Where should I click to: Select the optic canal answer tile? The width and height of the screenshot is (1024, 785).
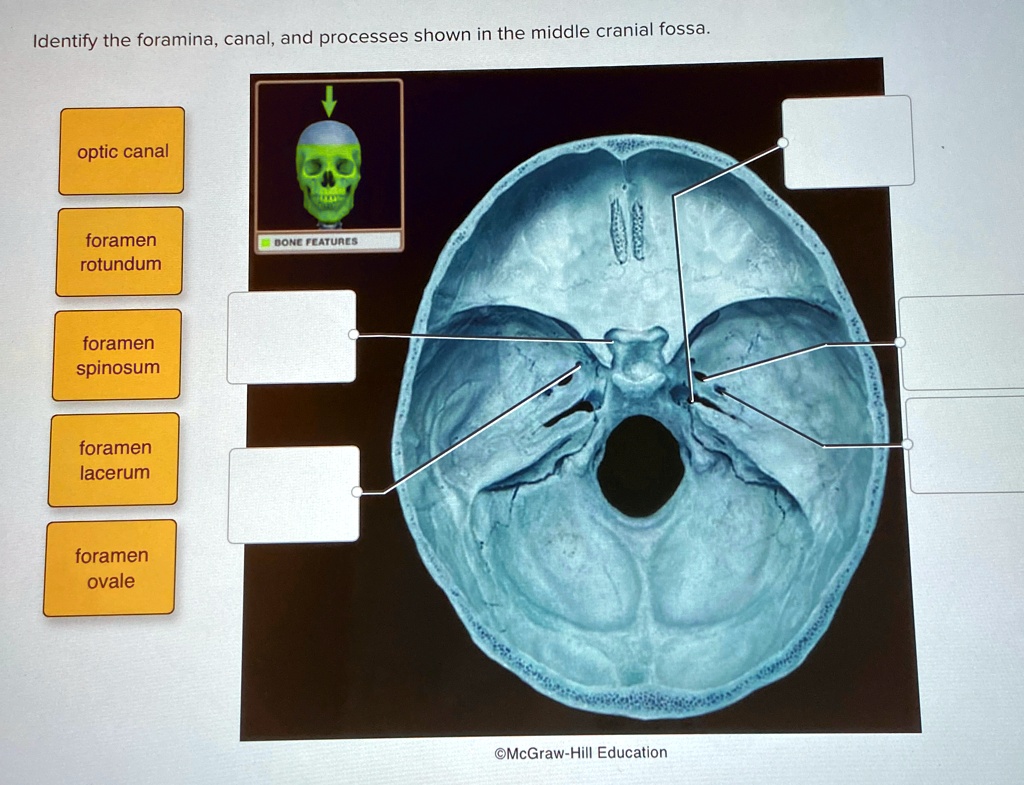122,152
